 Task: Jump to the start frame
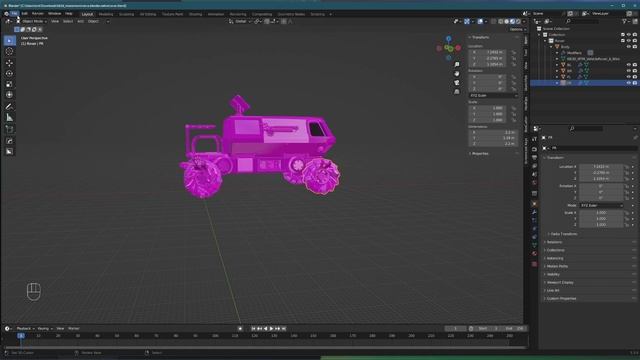(x=253, y=329)
